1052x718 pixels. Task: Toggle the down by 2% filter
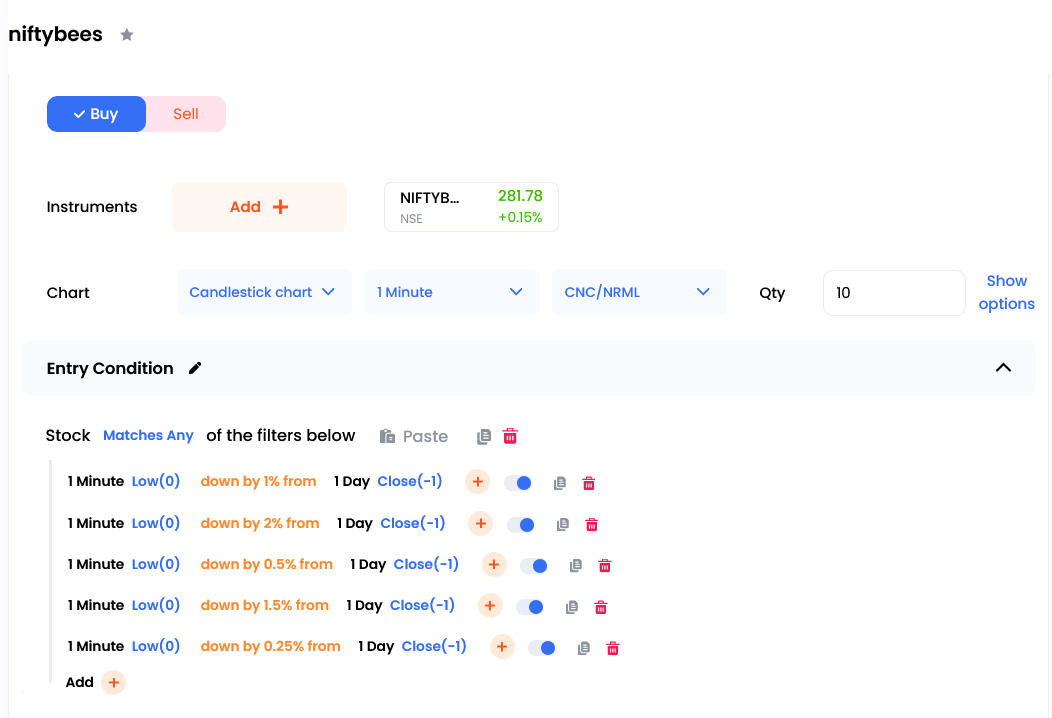(521, 525)
